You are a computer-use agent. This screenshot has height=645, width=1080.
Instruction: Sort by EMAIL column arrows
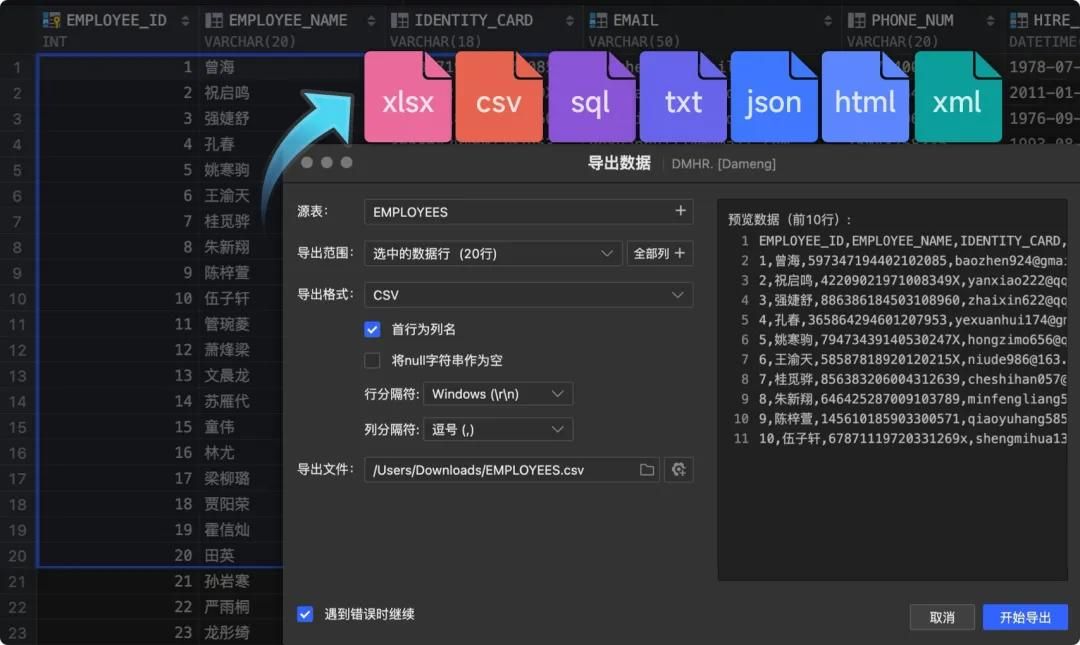click(828, 21)
